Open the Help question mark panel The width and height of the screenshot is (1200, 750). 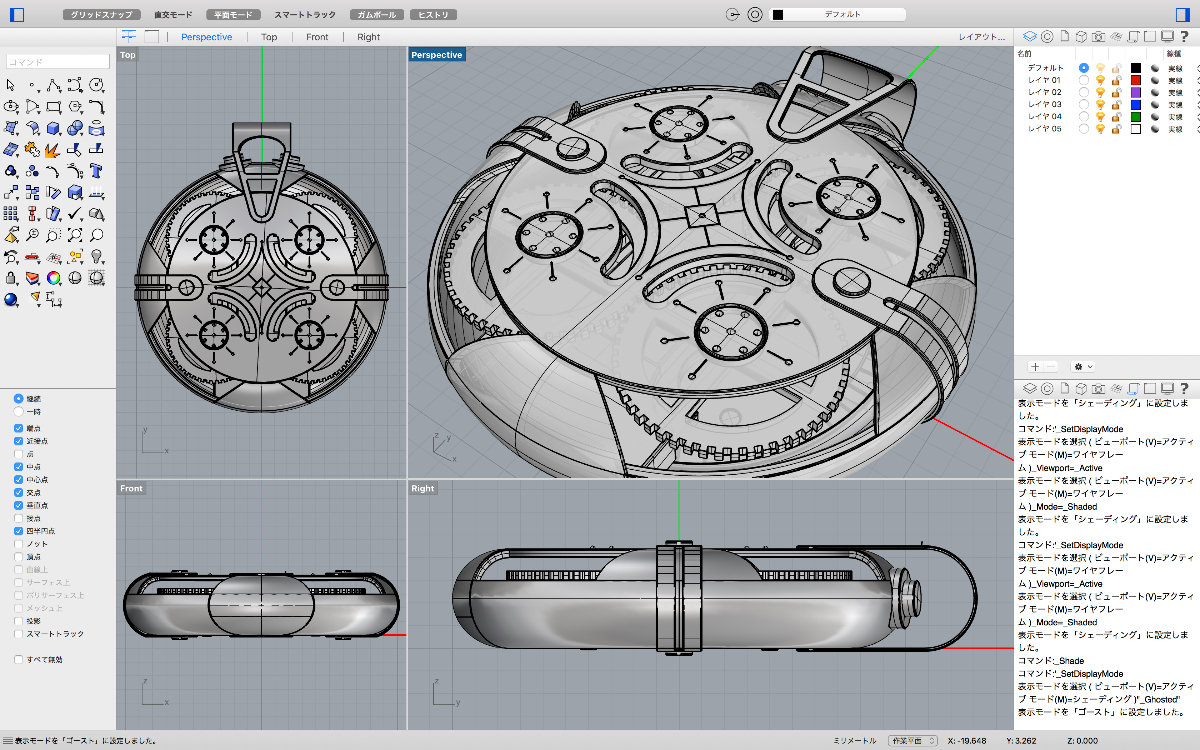pos(1184,37)
